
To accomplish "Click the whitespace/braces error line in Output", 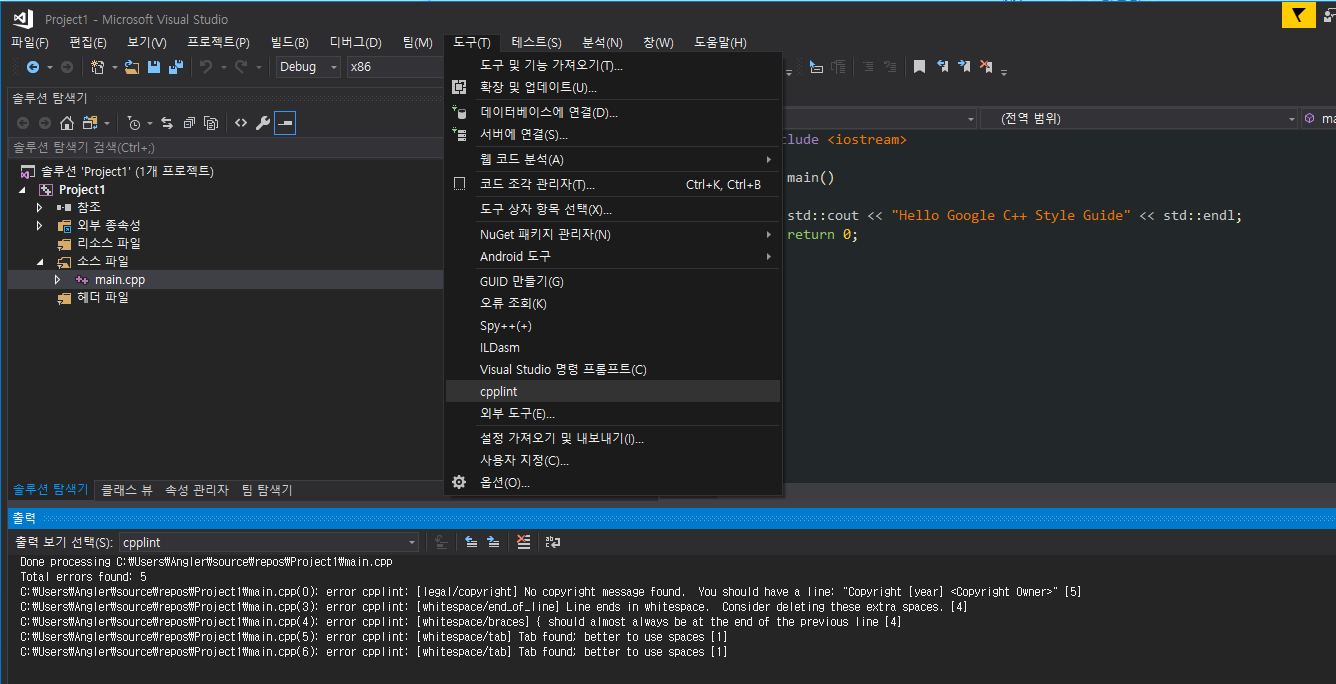I will click(x=461, y=622).
